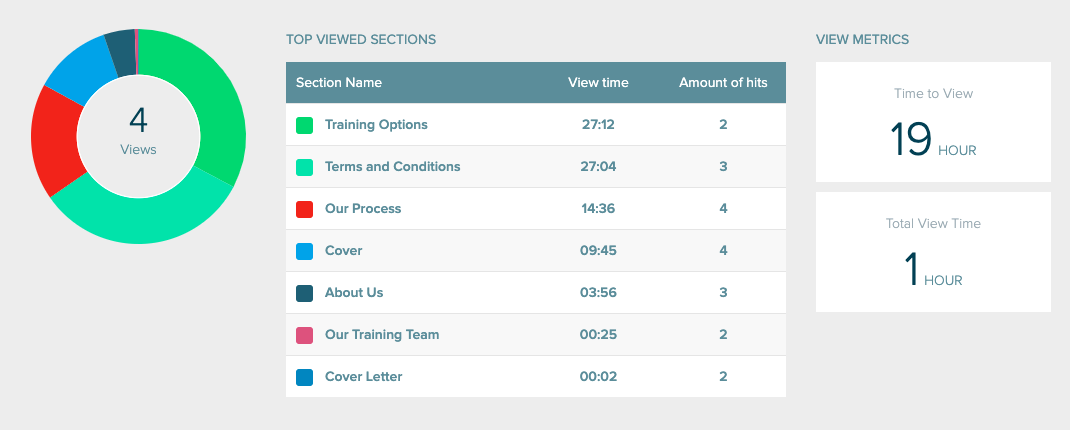Click the blue Cover Letter swatch

pos(304,377)
